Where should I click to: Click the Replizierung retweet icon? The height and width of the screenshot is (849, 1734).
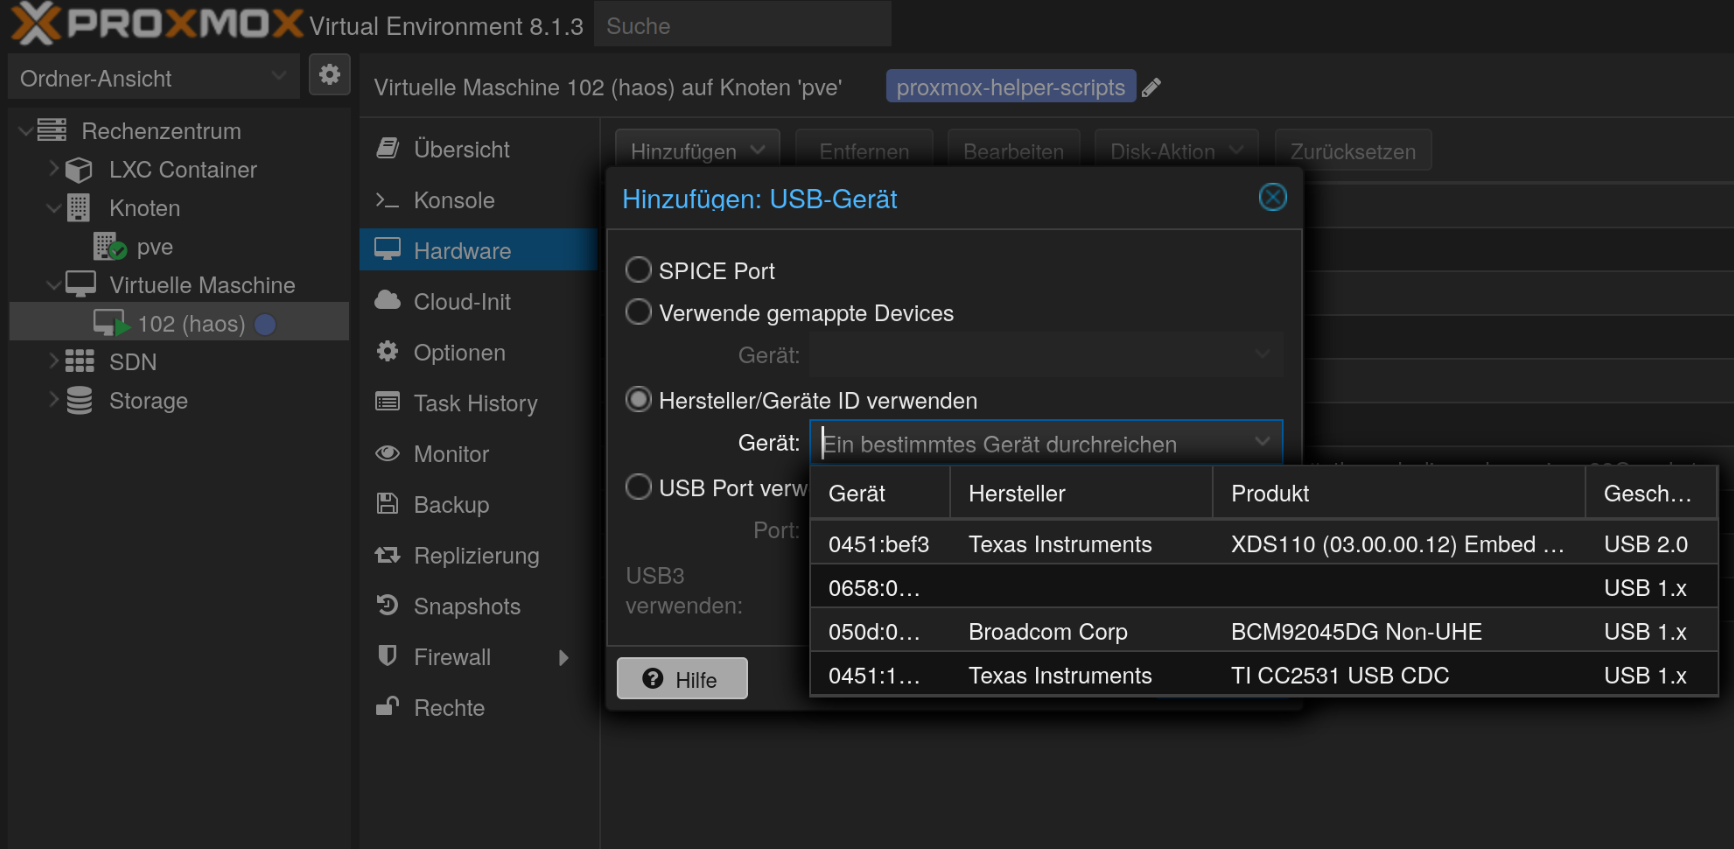tap(388, 554)
